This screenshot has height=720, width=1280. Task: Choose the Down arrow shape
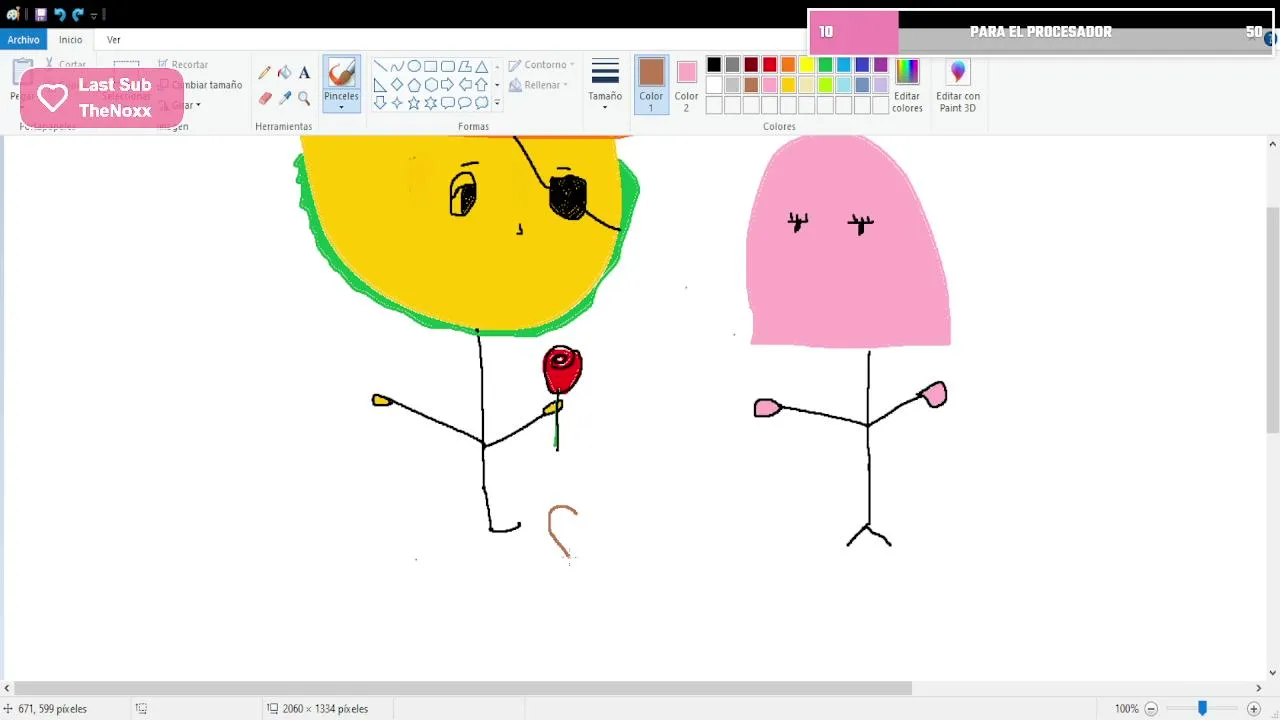point(380,103)
